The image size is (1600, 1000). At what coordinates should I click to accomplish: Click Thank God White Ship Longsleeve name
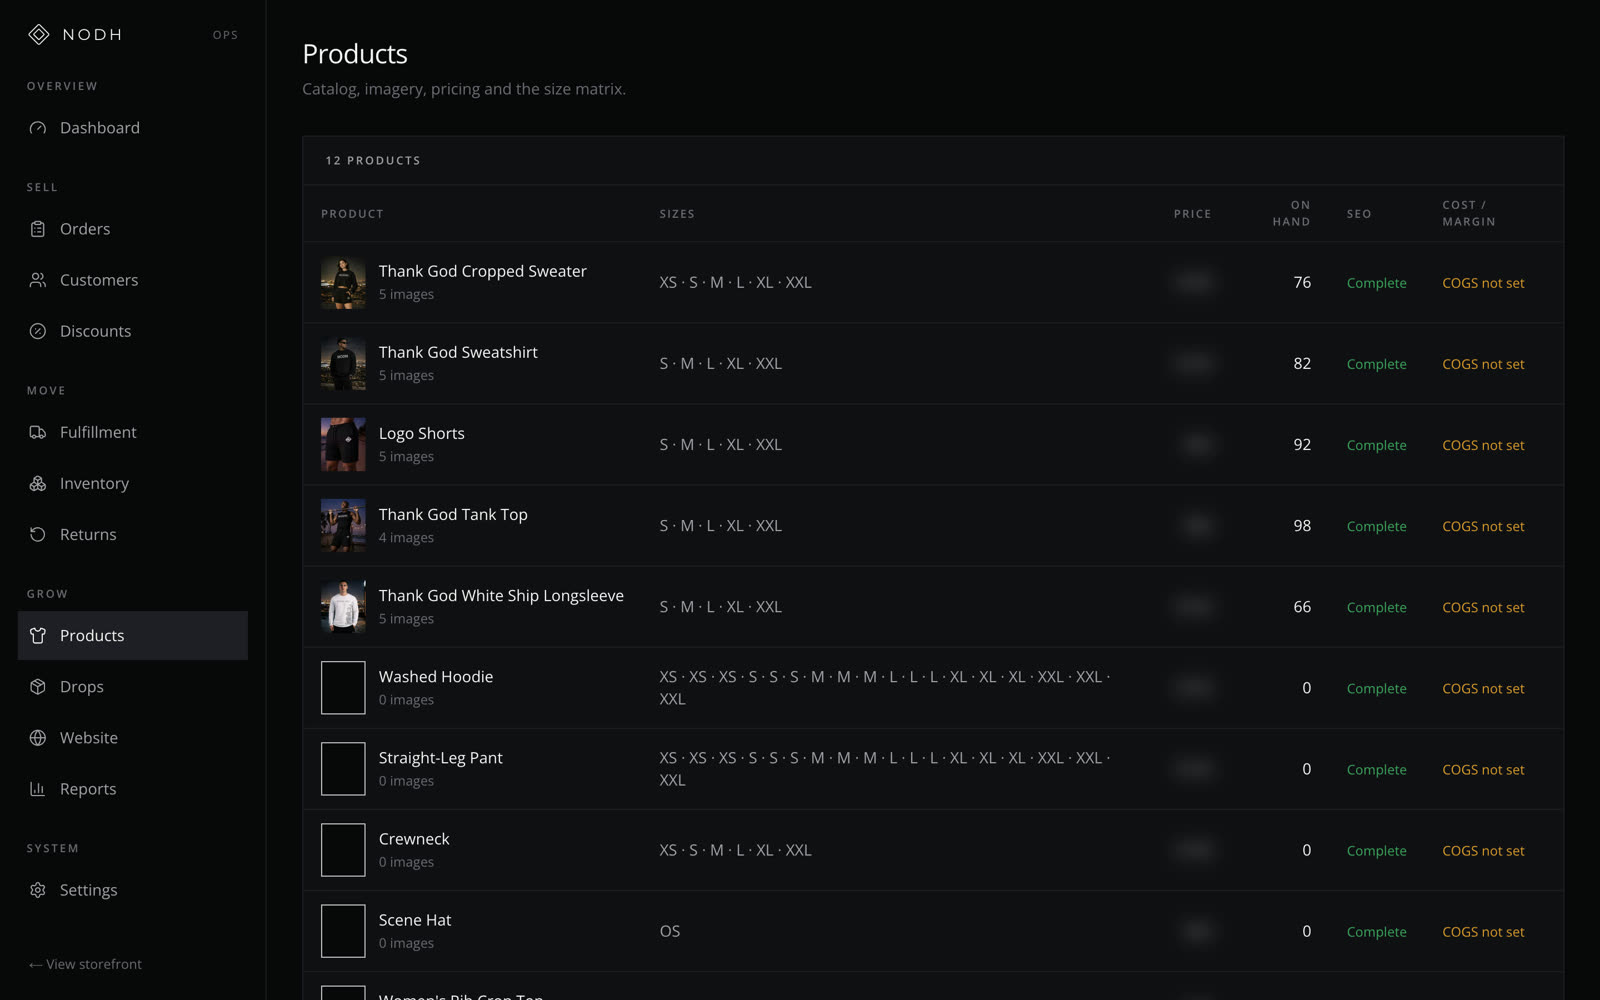pyautogui.click(x=501, y=595)
